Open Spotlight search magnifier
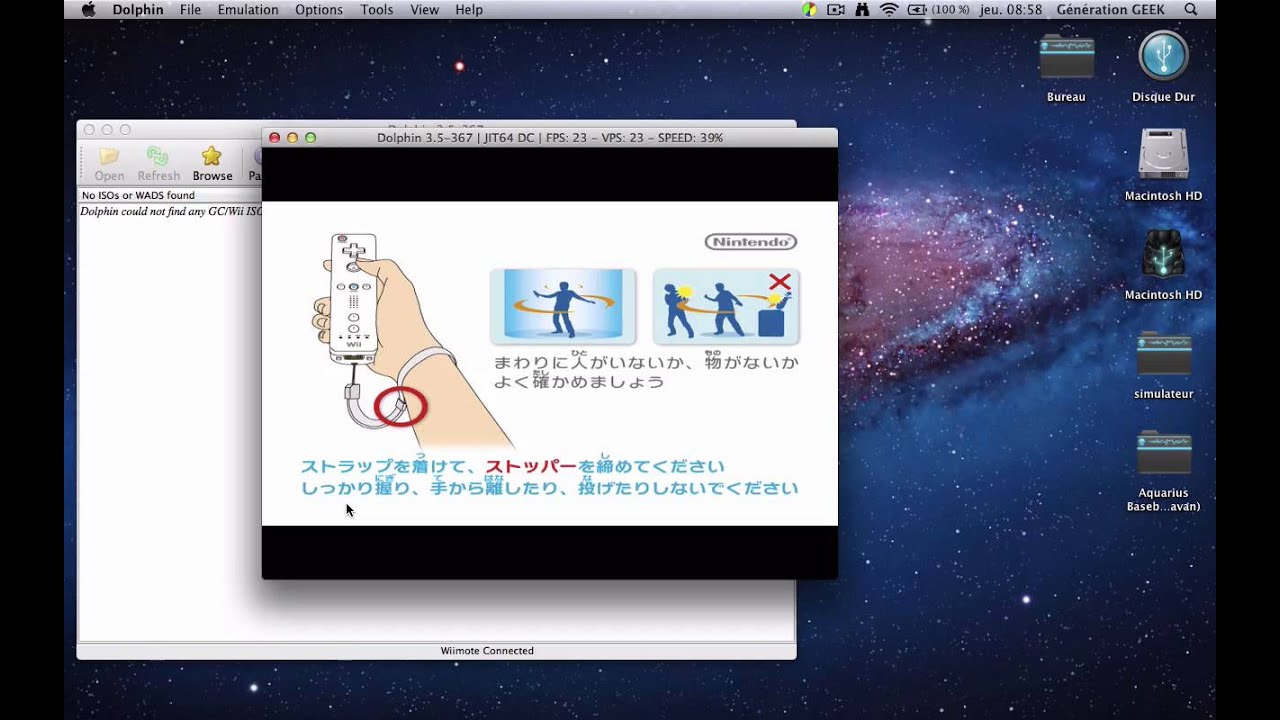Image resolution: width=1280 pixels, height=720 pixels. coord(1190,9)
